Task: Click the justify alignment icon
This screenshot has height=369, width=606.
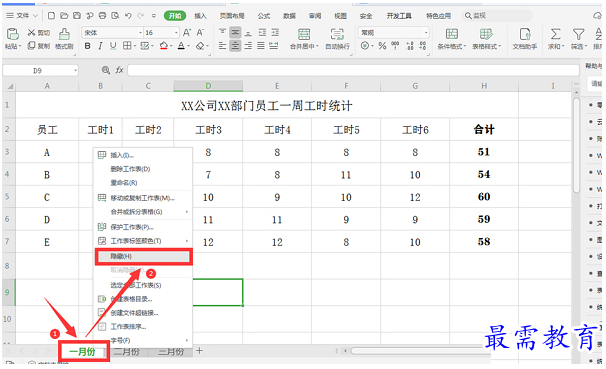Action: pyautogui.click(x=261, y=46)
